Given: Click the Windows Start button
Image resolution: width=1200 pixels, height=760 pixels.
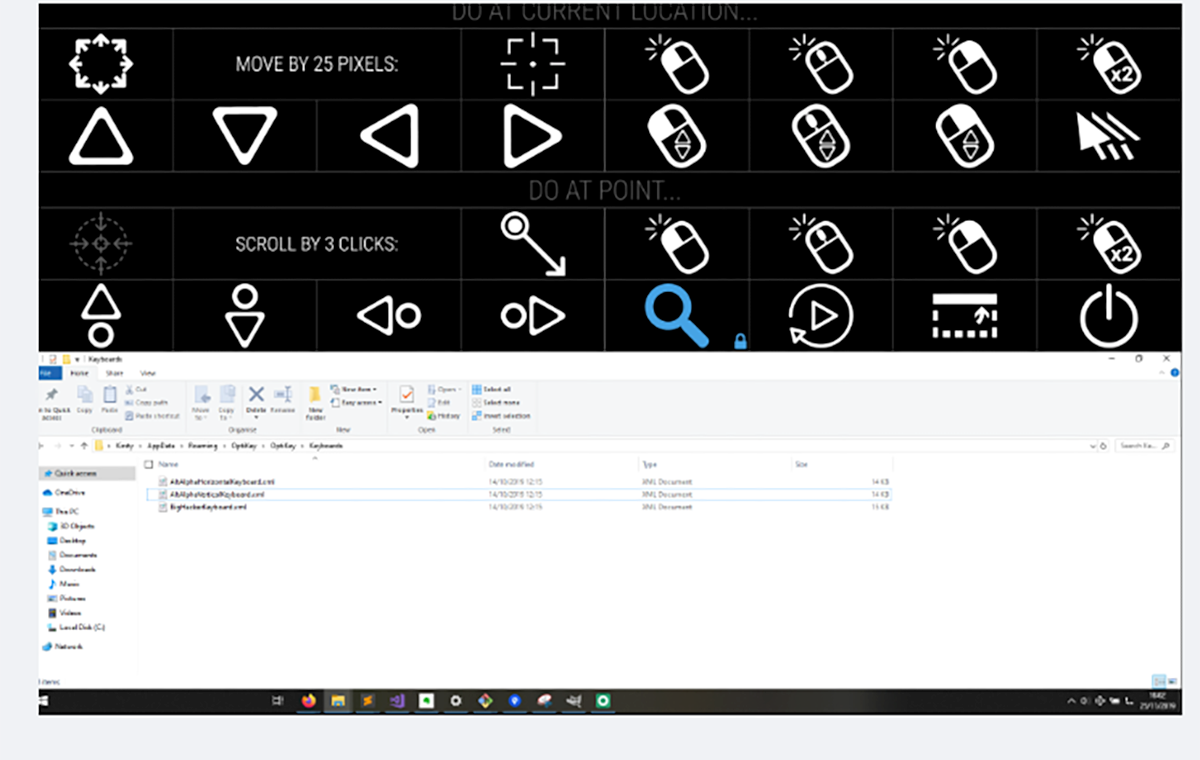Looking at the screenshot, I should pos(45,701).
